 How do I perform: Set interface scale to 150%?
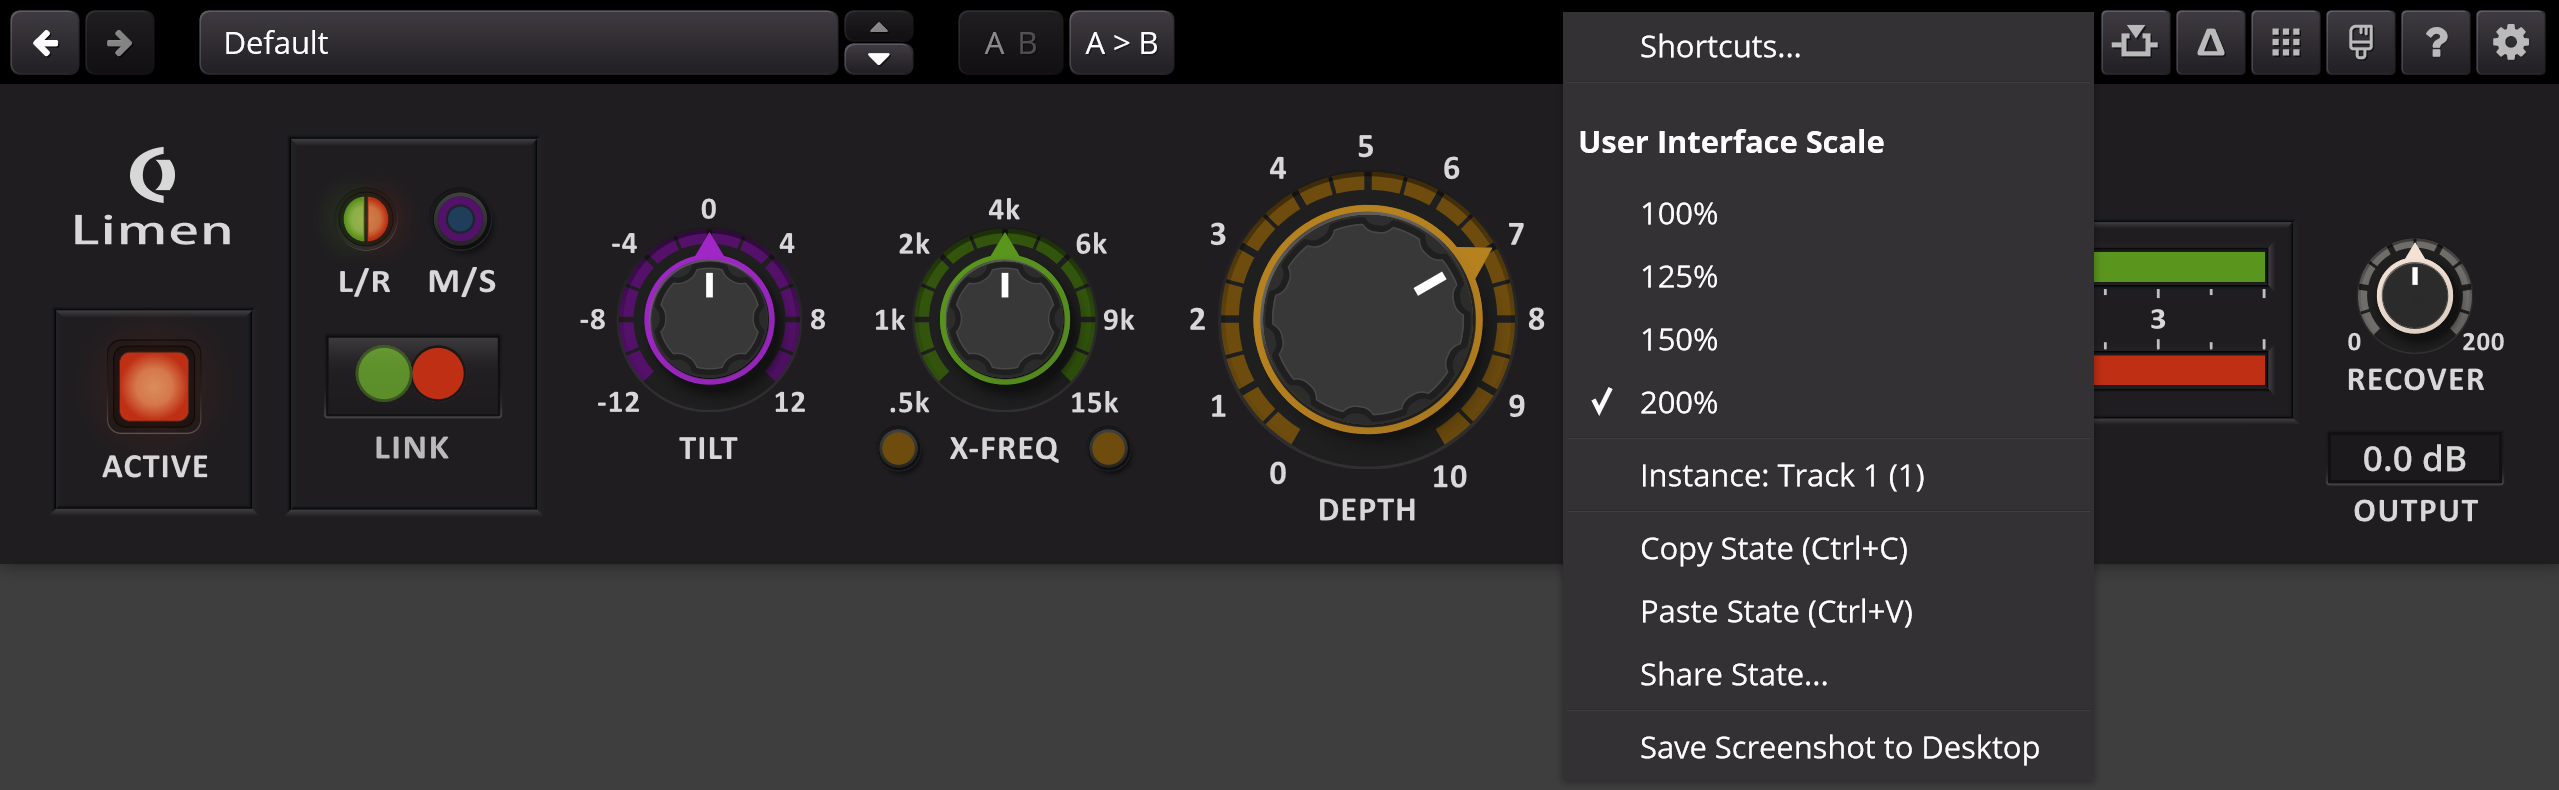(1829, 340)
